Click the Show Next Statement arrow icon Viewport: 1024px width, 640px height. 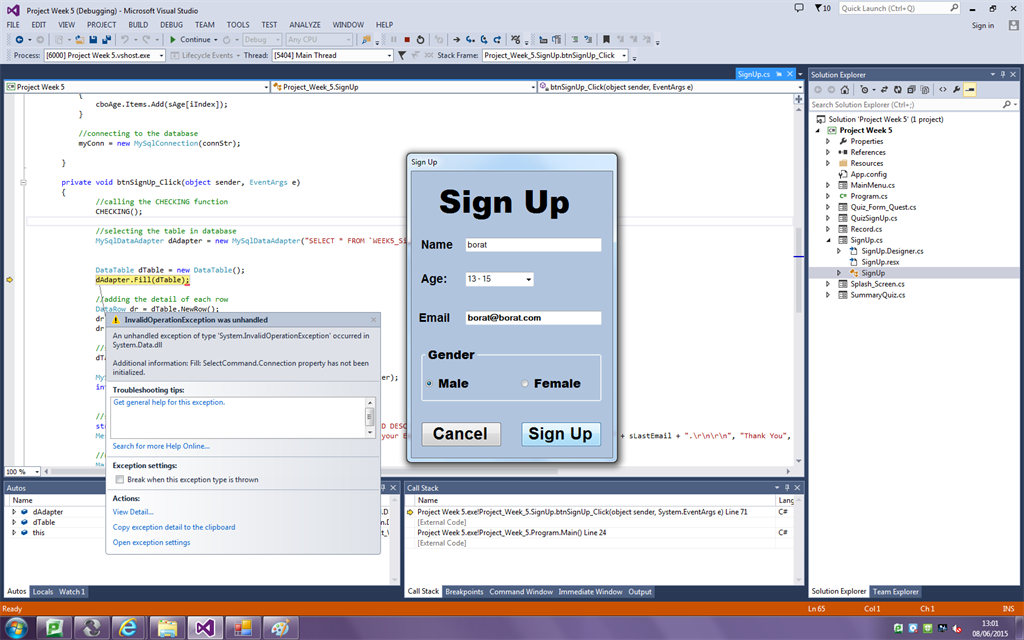[456, 40]
